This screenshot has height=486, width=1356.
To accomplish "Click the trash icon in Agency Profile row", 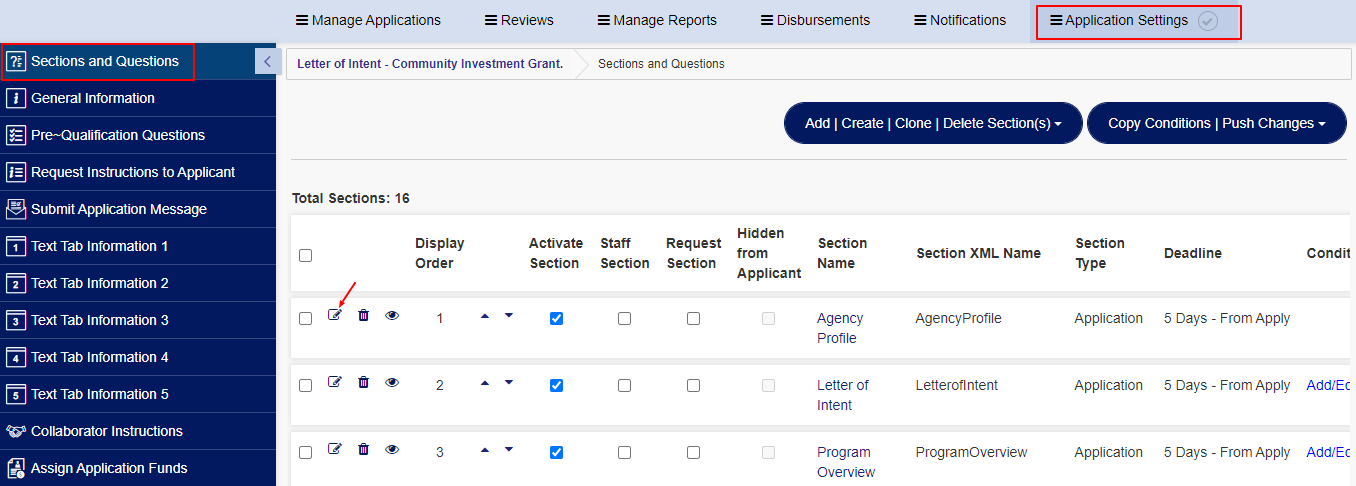I will tap(363, 315).
